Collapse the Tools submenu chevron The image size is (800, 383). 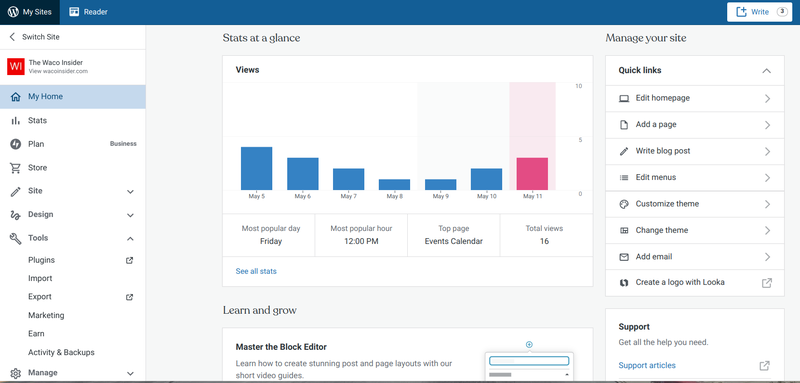(x=130, y=239)
